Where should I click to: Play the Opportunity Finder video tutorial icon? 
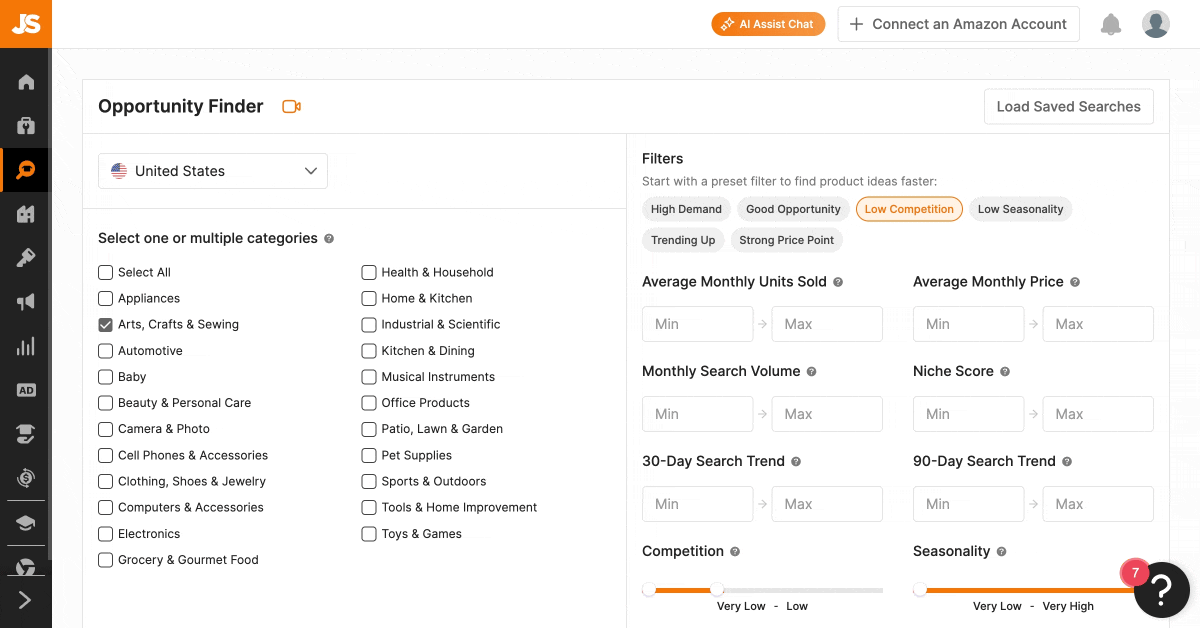(x=291, y=107)
